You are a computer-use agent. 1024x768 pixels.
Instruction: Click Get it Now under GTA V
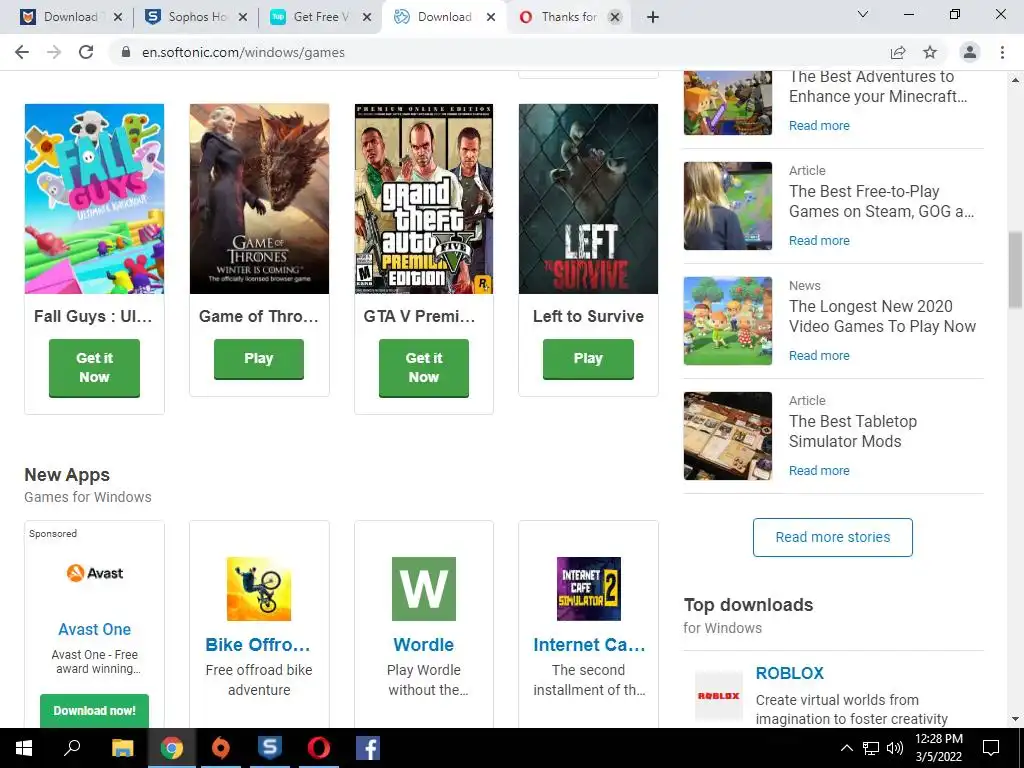coord(424,368)
